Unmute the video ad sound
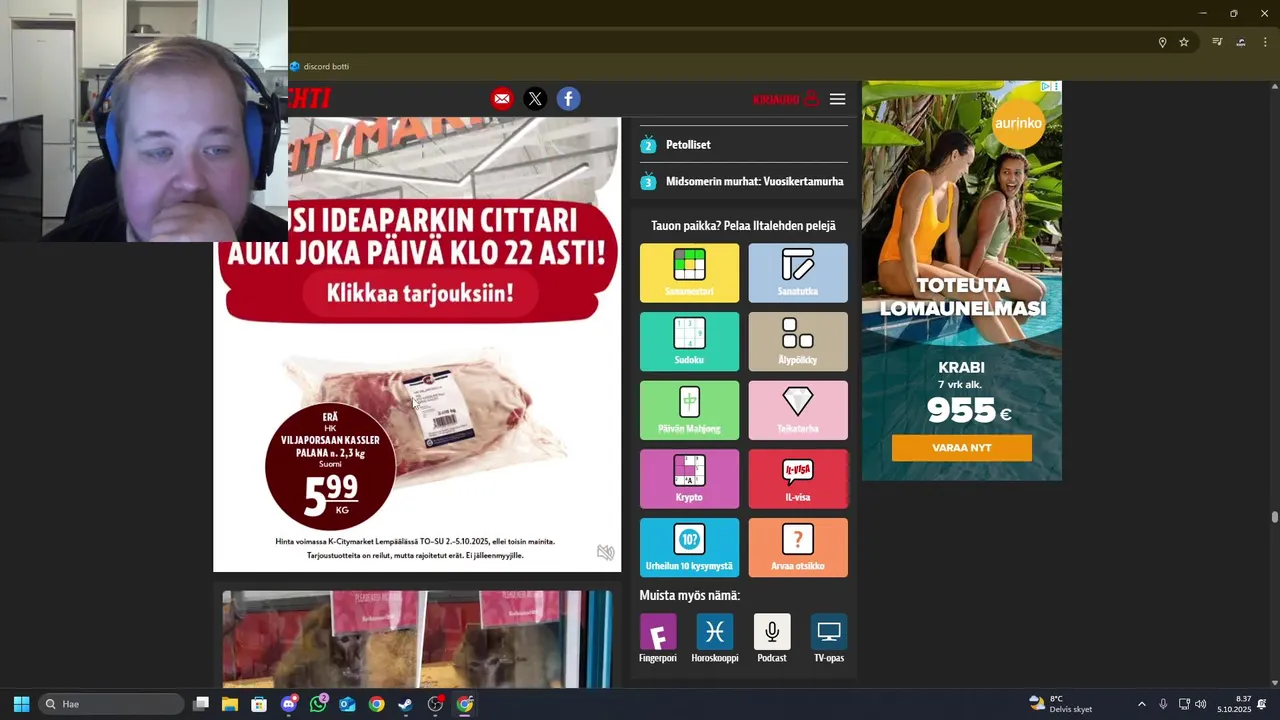This screenshot has width=1280, height=720. pyautogui.click(x=605, y=553)
